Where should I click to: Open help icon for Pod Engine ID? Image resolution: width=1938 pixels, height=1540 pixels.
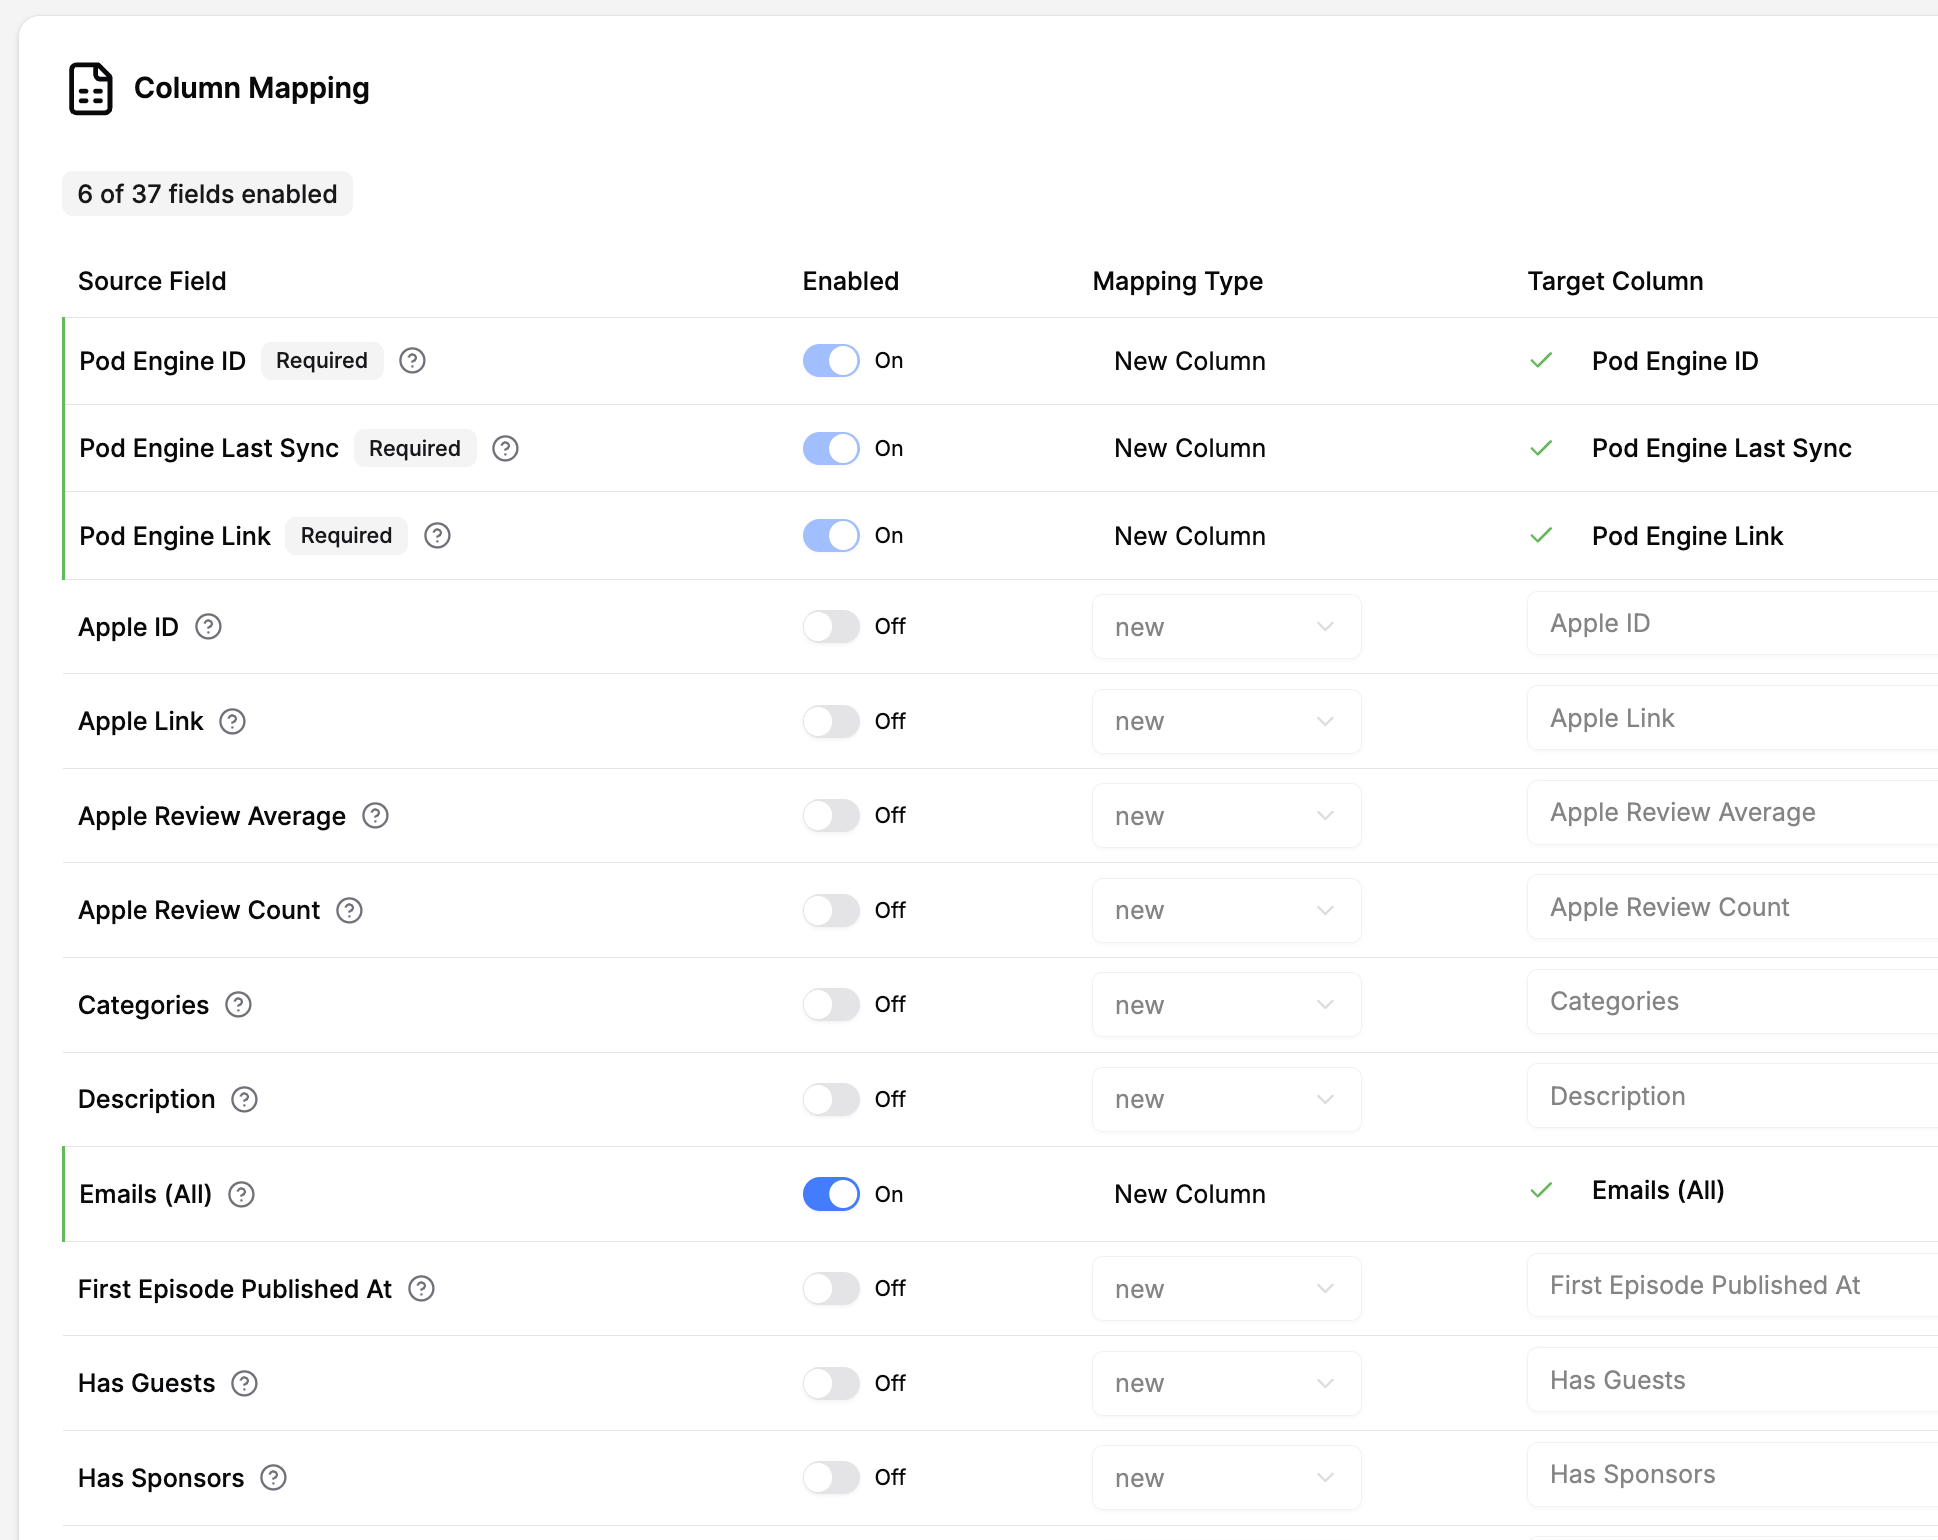click(x=412, y=361)
